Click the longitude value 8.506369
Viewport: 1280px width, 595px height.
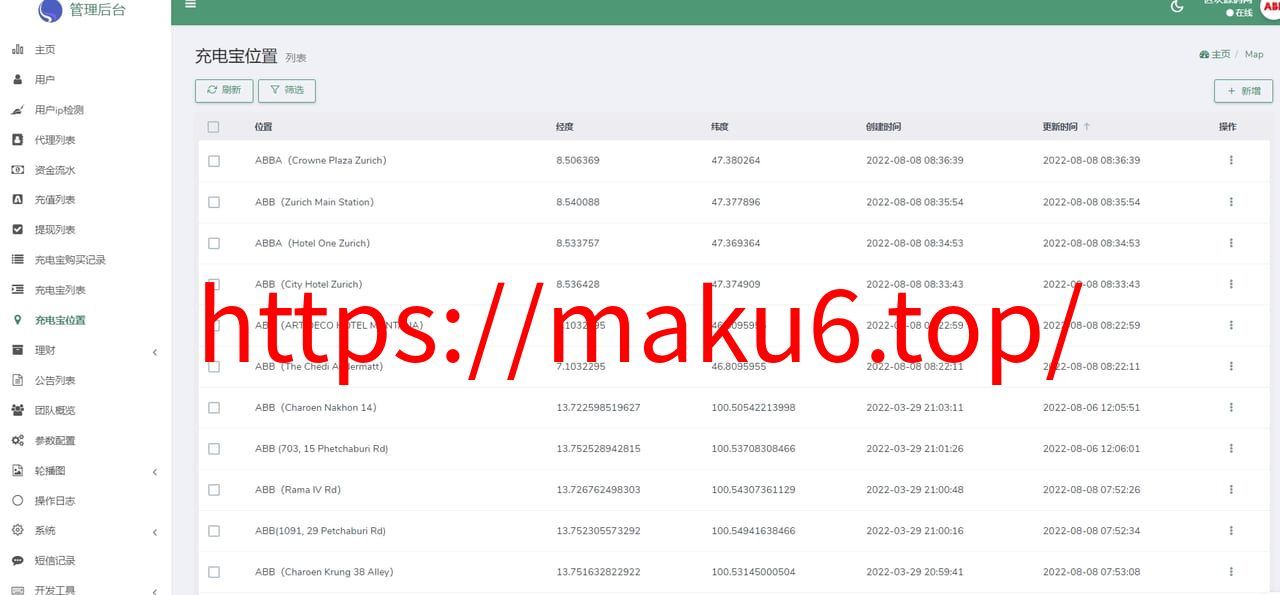coord(578,160)
